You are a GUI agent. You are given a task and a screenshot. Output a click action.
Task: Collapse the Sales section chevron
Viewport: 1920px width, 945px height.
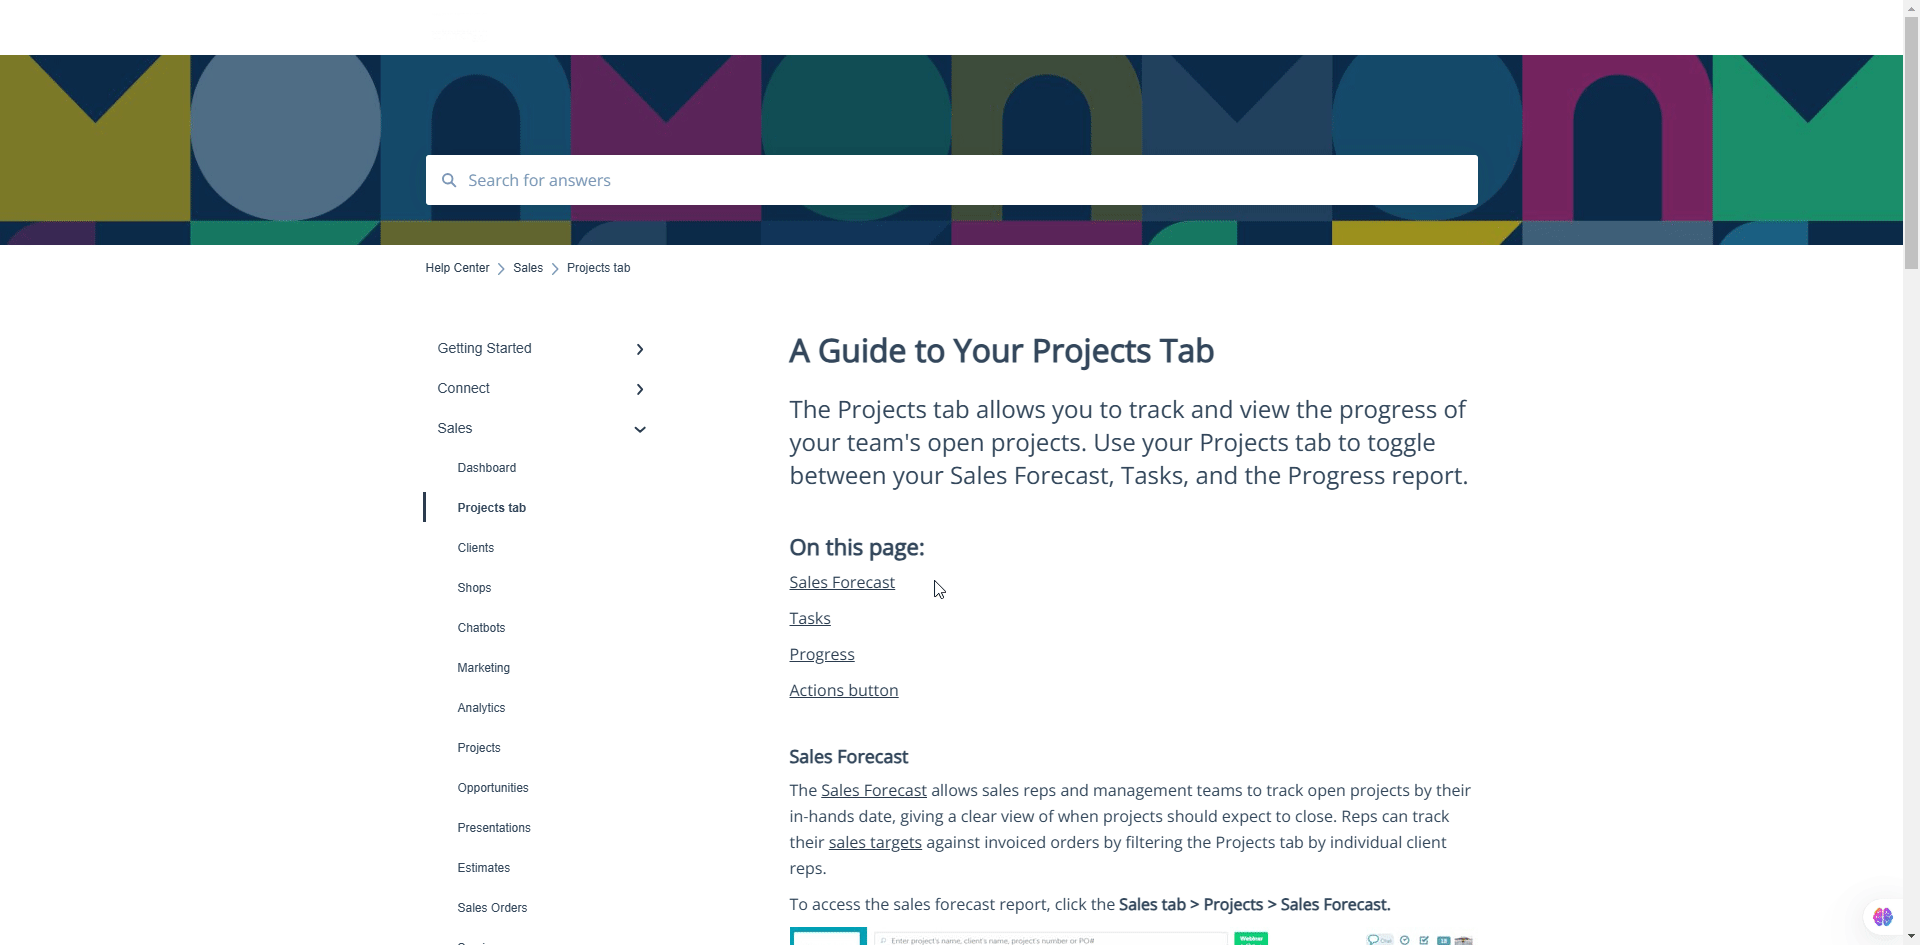pyautogui.click(x=640, y=429)
